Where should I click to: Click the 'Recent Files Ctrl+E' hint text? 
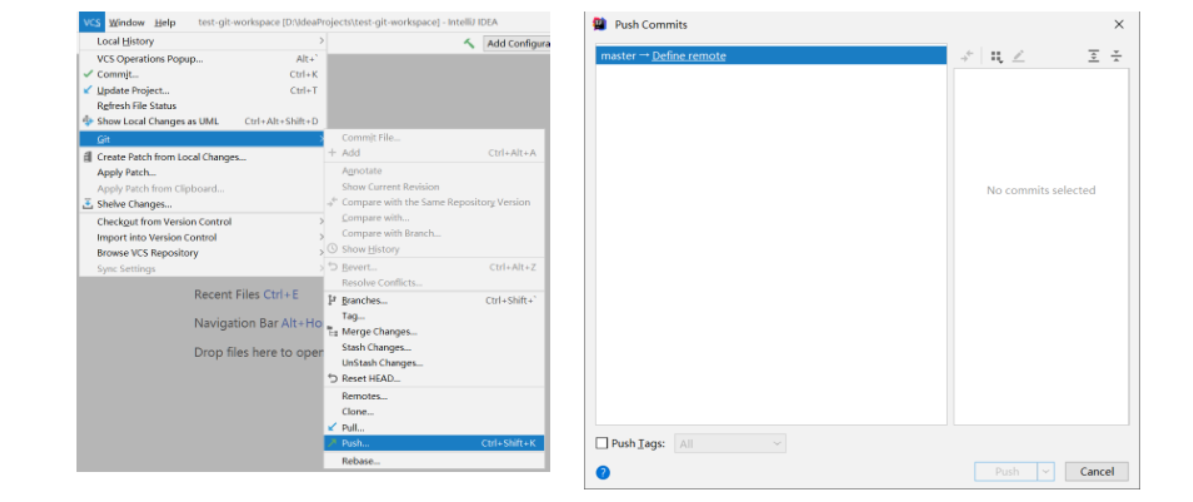[x=247, y=294]
